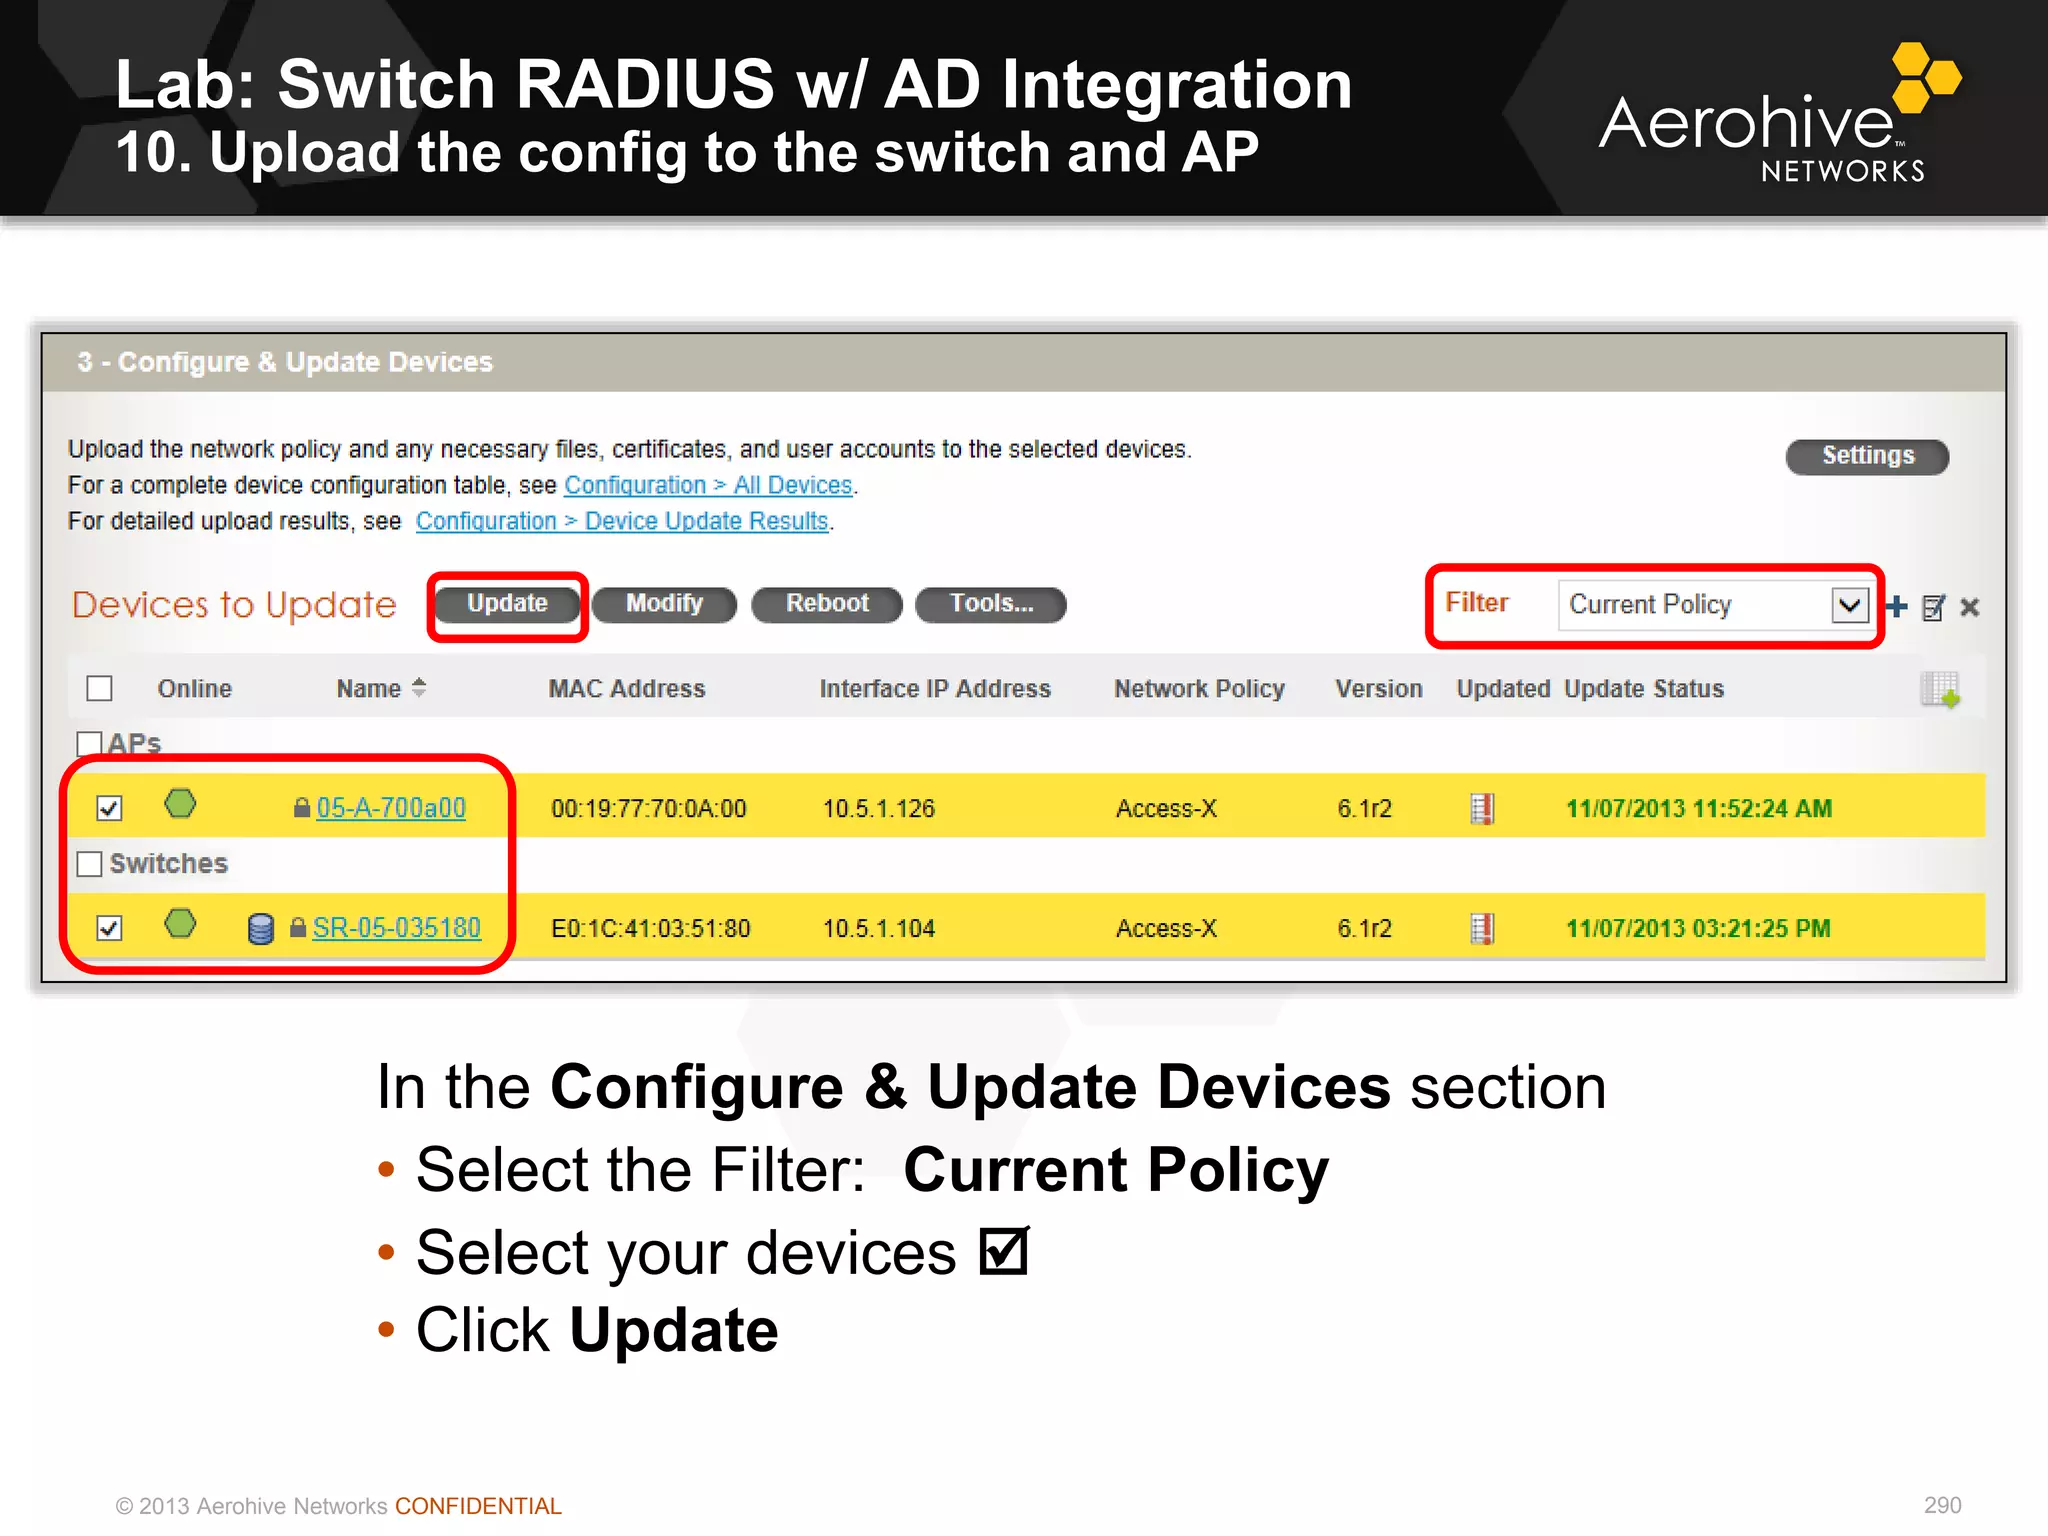2048x1536 pixels.
Task: Click the Update Status column header
Action: [x=1644, y=688]
